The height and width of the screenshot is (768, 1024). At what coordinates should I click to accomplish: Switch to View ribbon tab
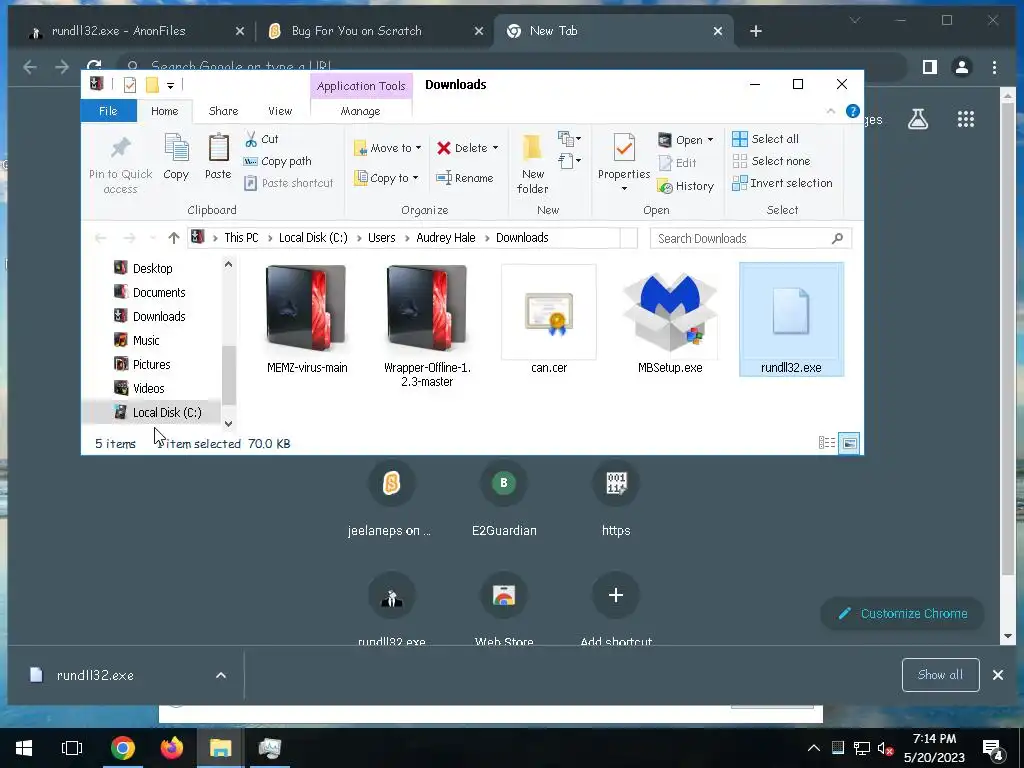[280, 111]
